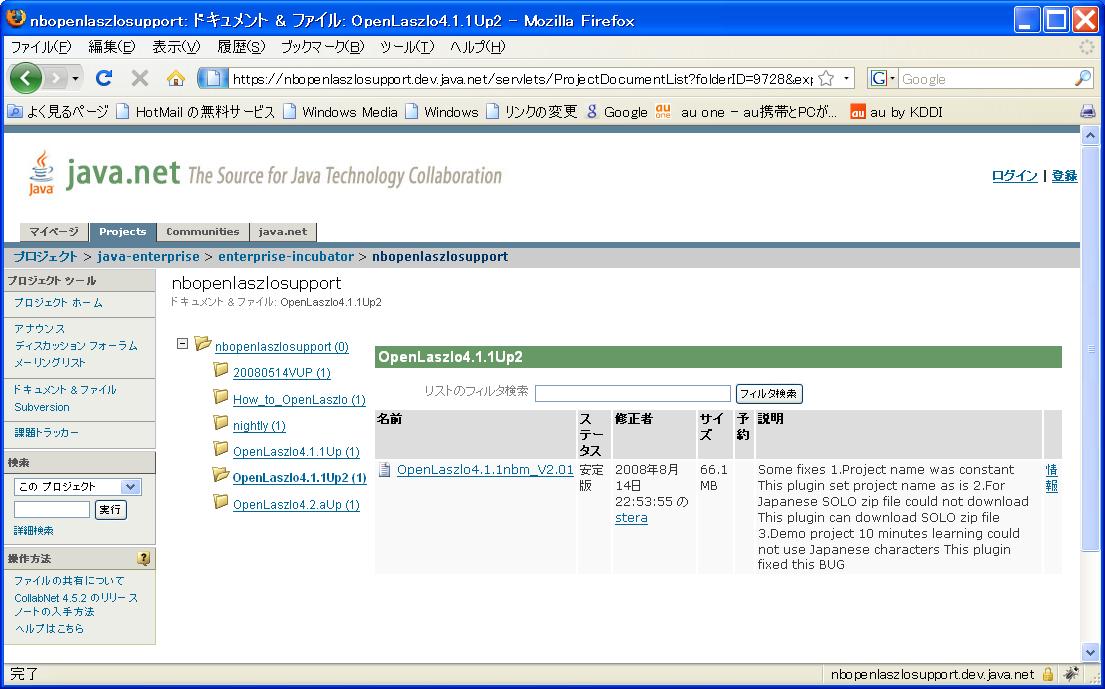The height and width of the screenshot is (689, 1105).
Task: Click the status bar icon right of padlock
Action: pos(1071,674)
